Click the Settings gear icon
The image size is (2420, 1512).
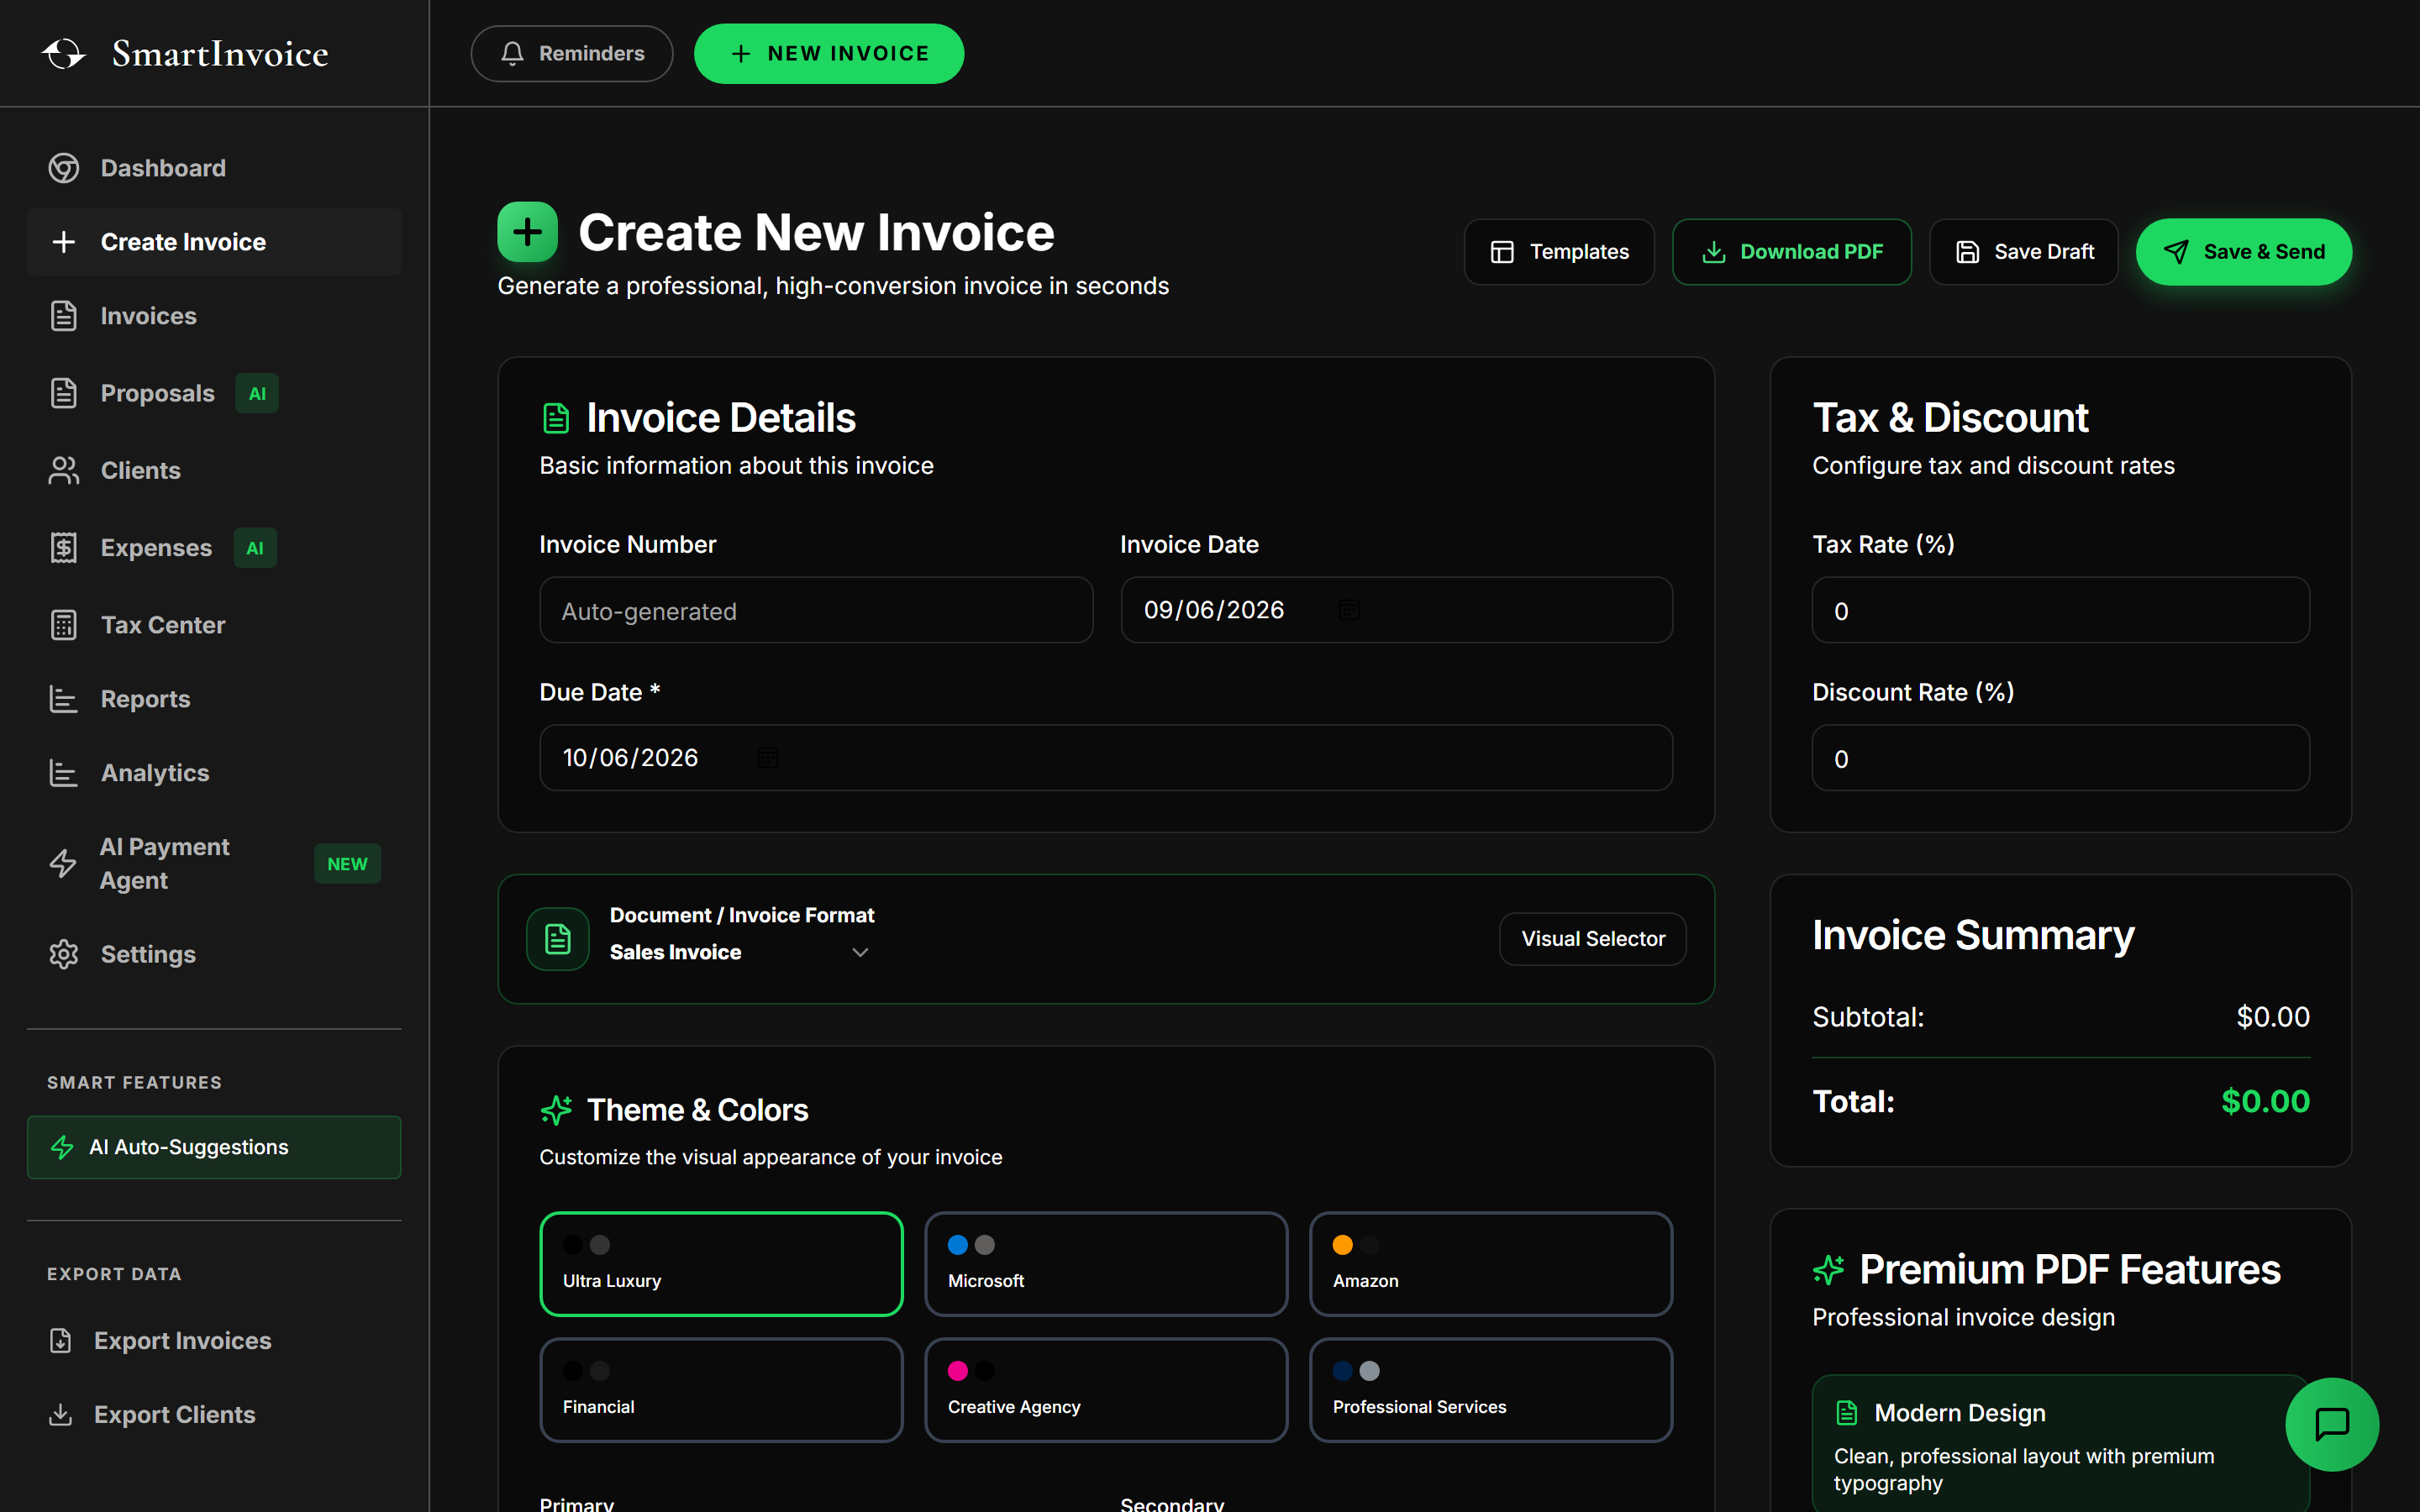(x=64, y=954)
